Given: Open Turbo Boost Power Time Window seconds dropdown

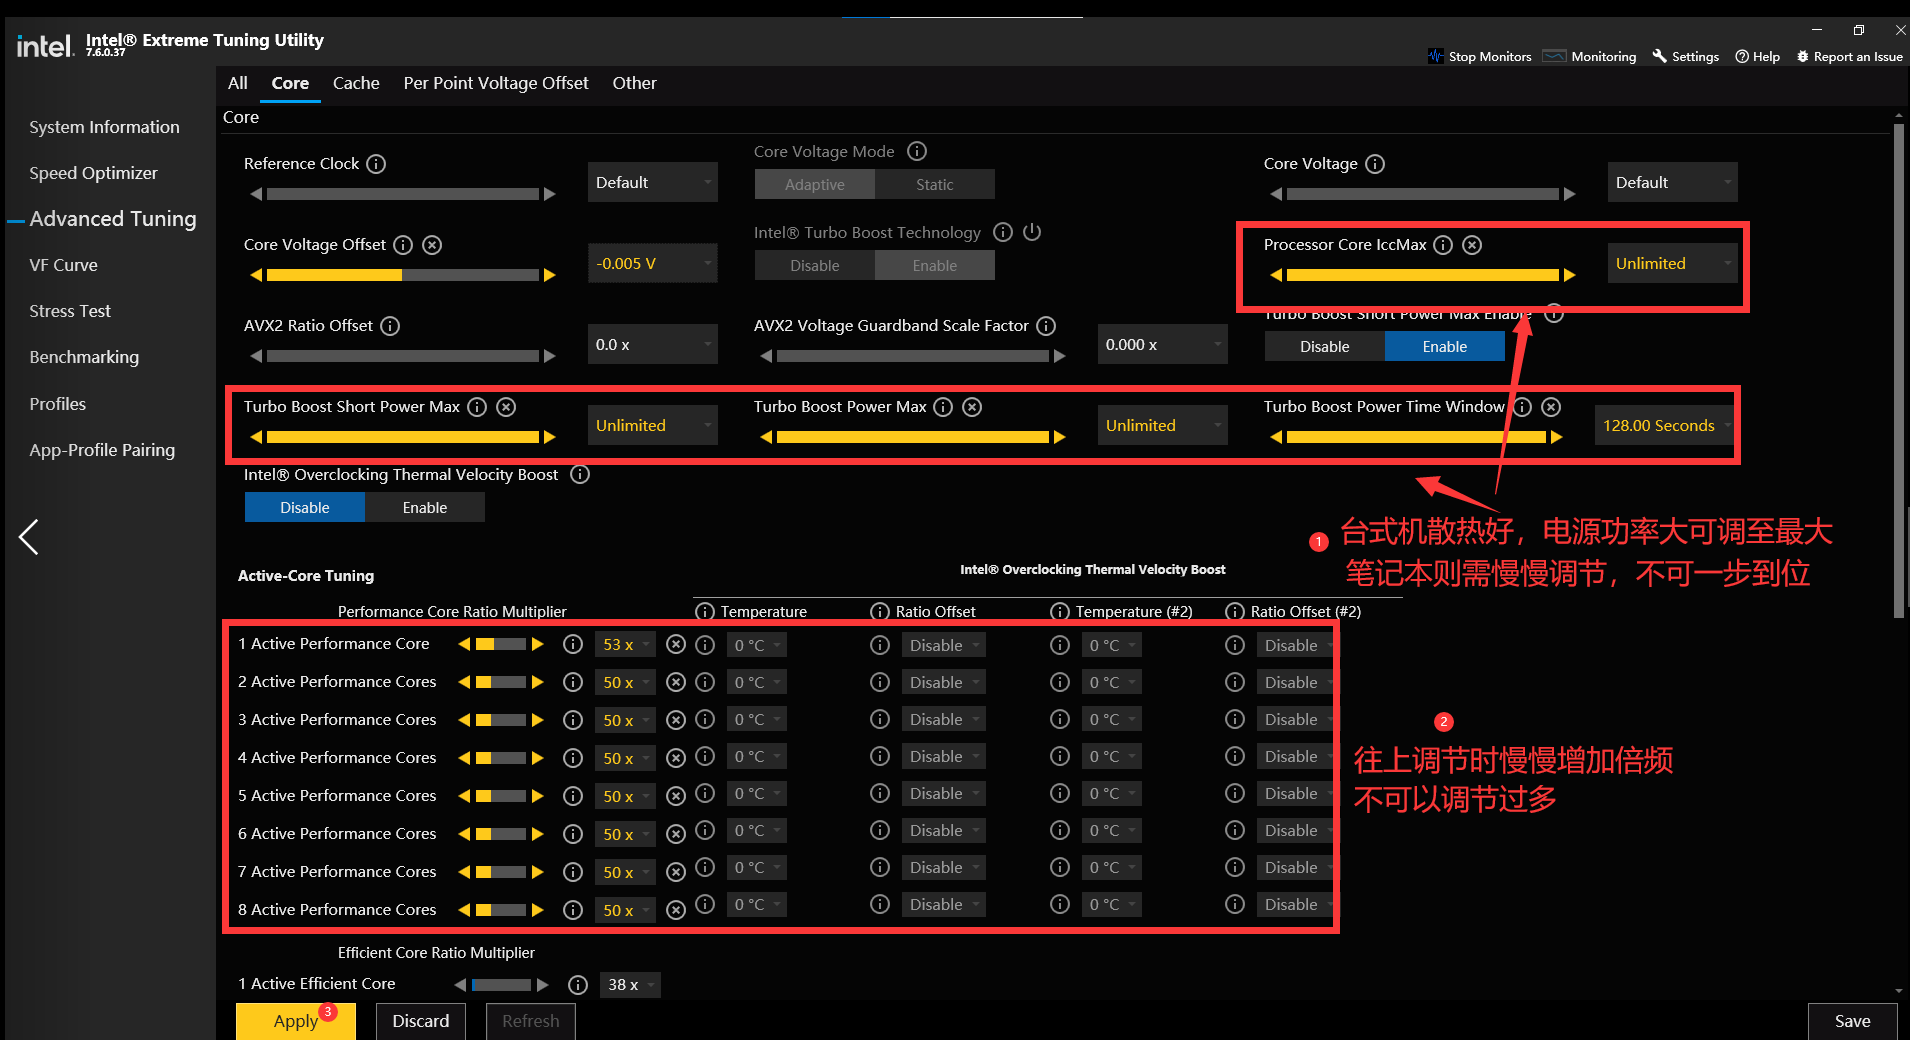Looking at the screenshot, I should coord(1665,426).
